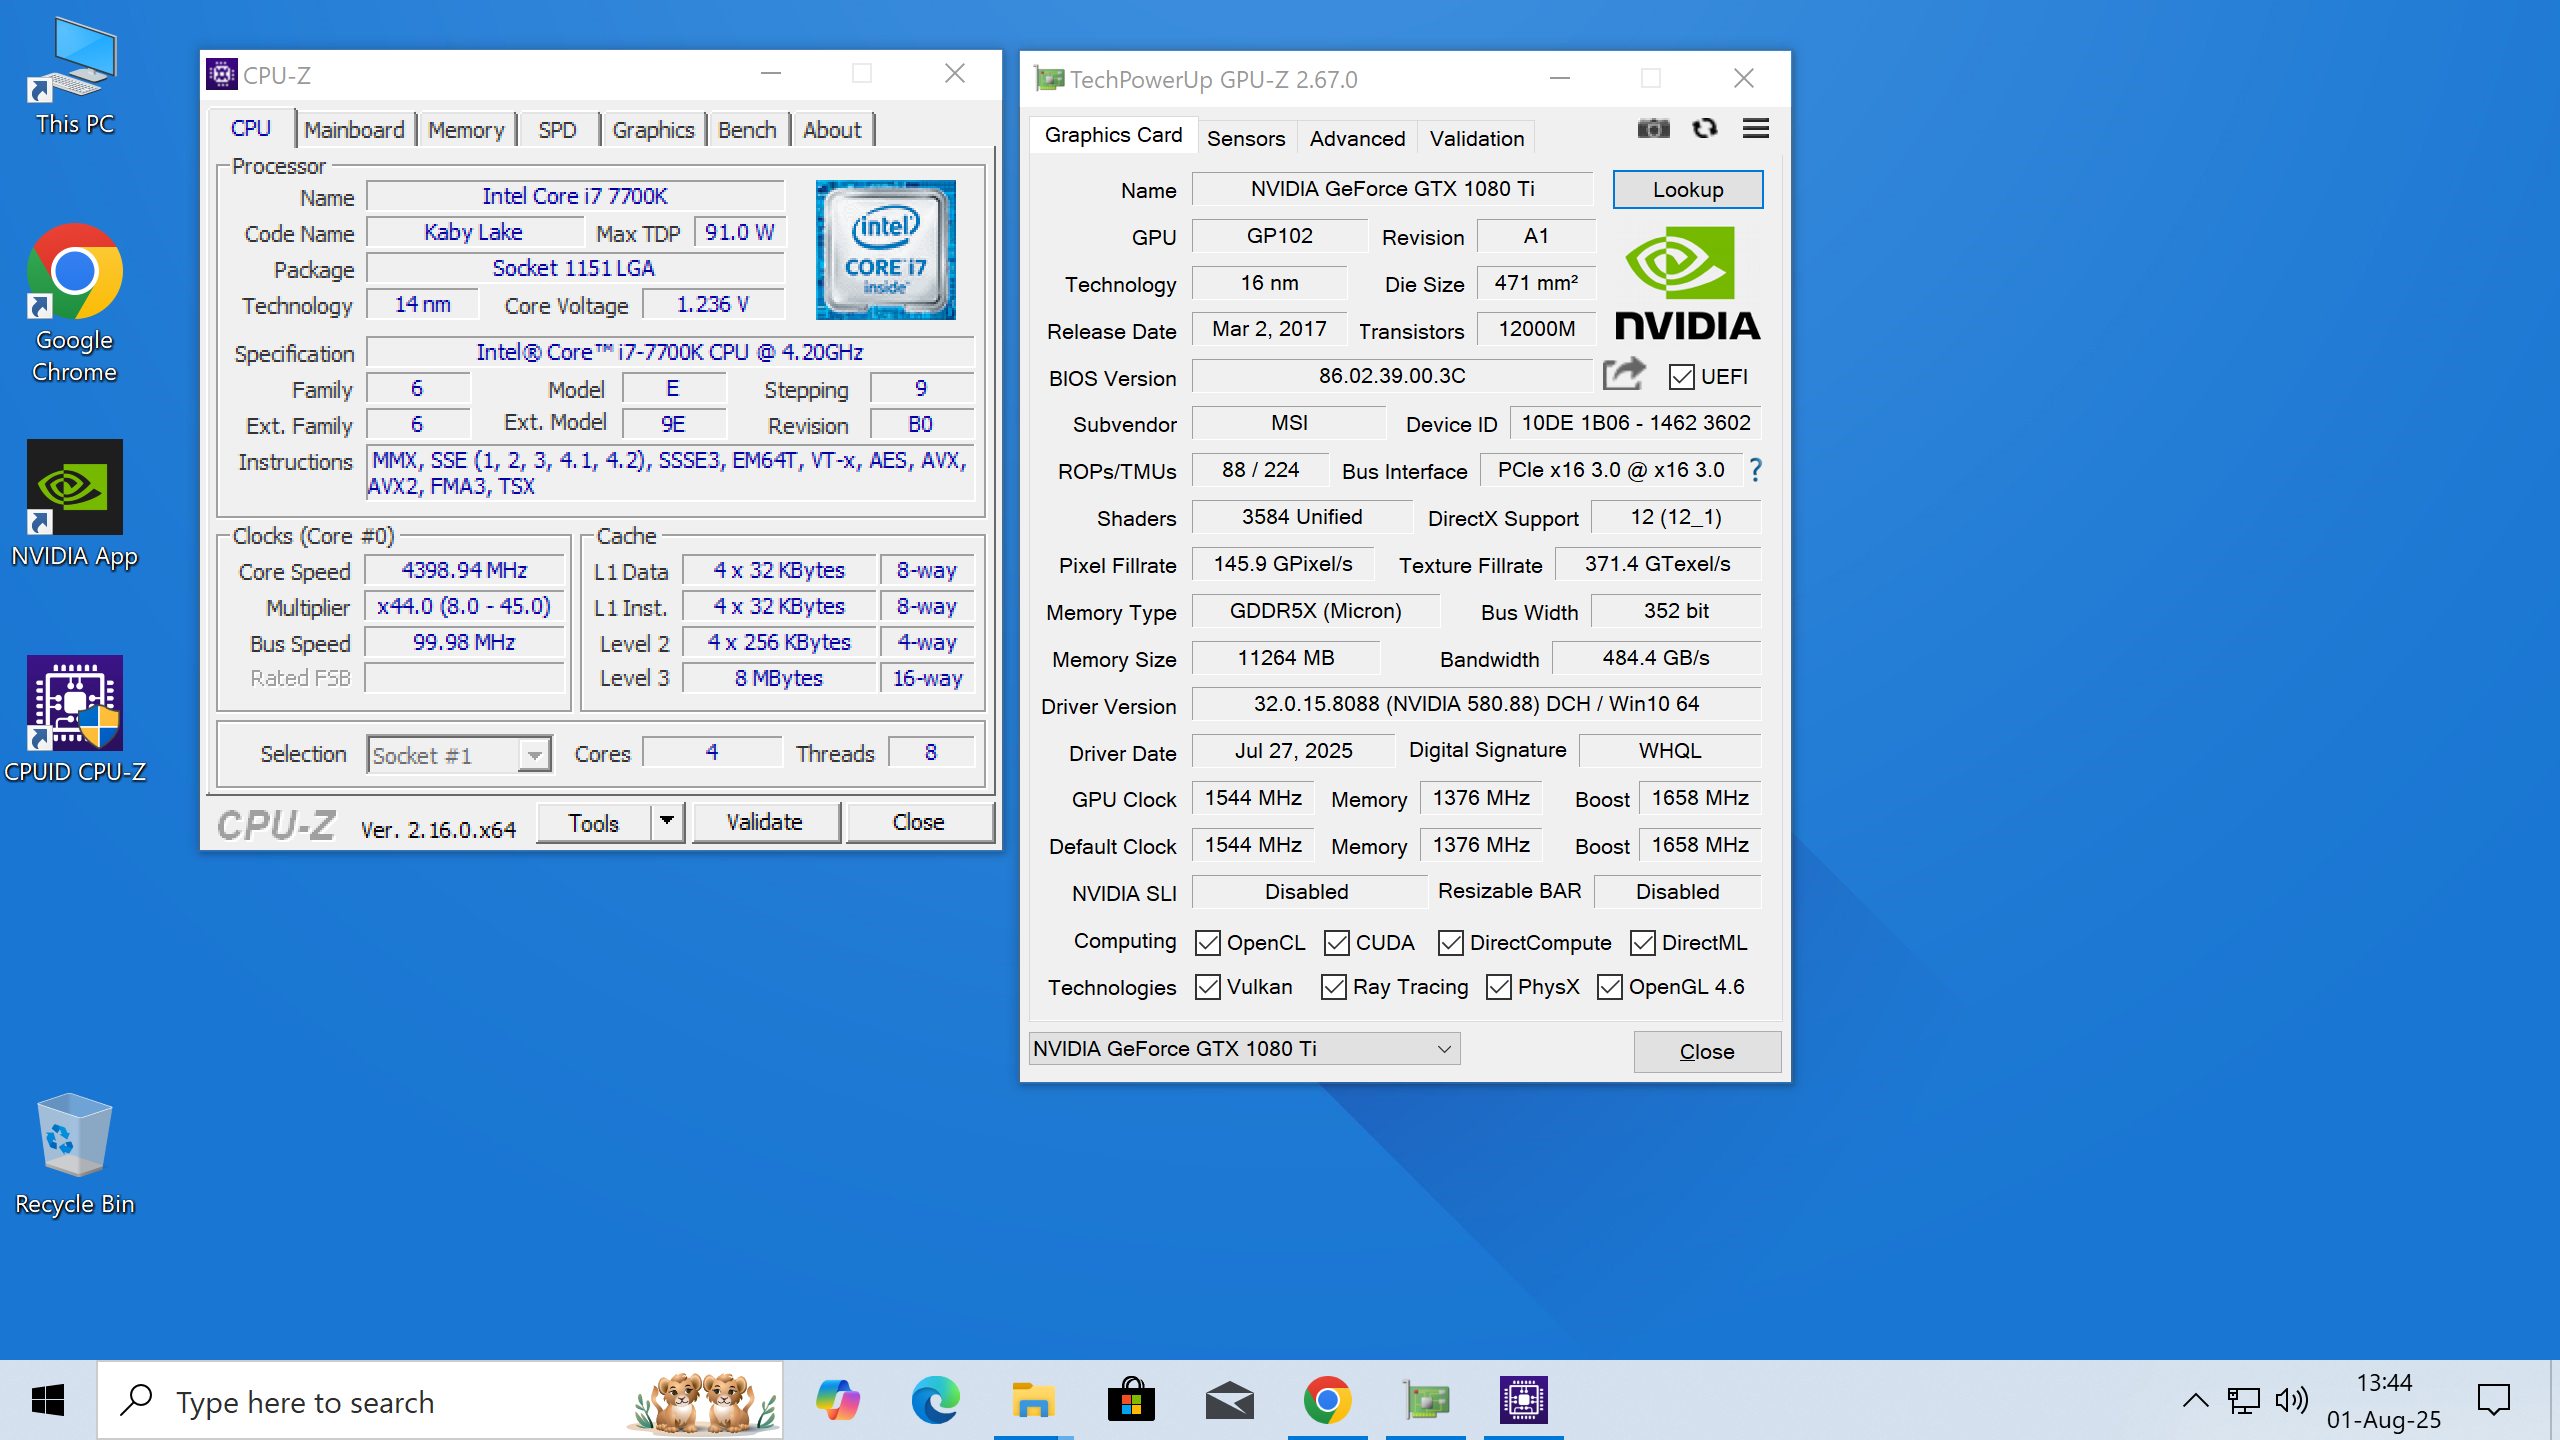Open Socket #1 selection dropdown
This screenshot has height=1440, width=2560.
coord(459,755)
